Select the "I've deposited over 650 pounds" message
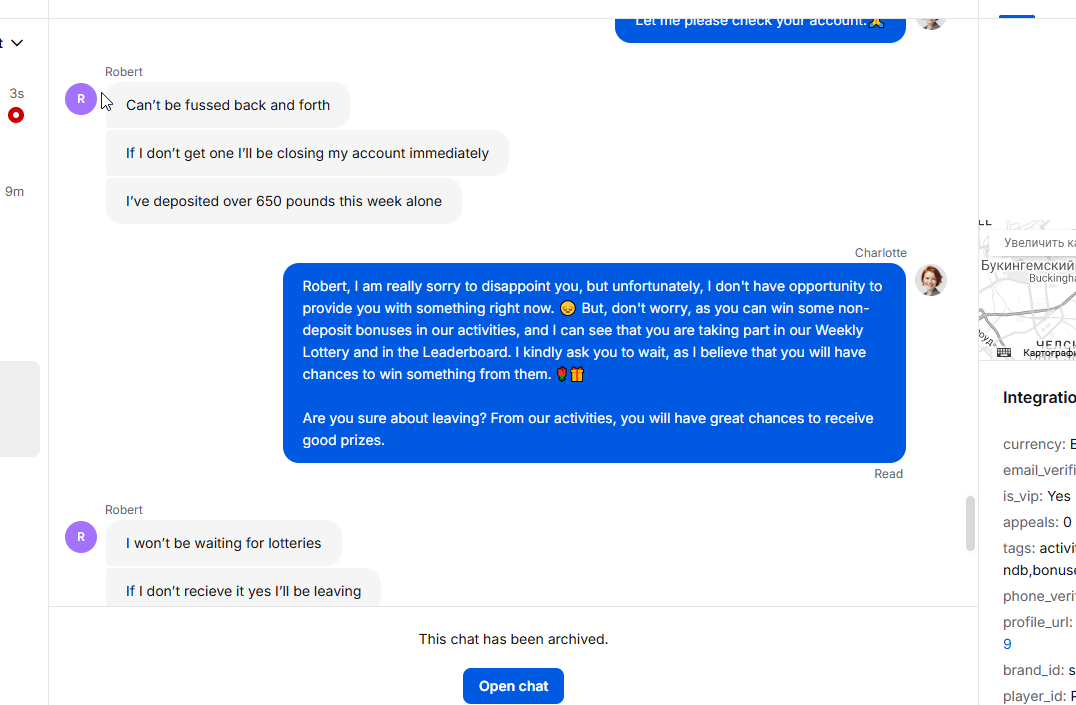Screen dimensions: 1076x705 click(284, 201)
